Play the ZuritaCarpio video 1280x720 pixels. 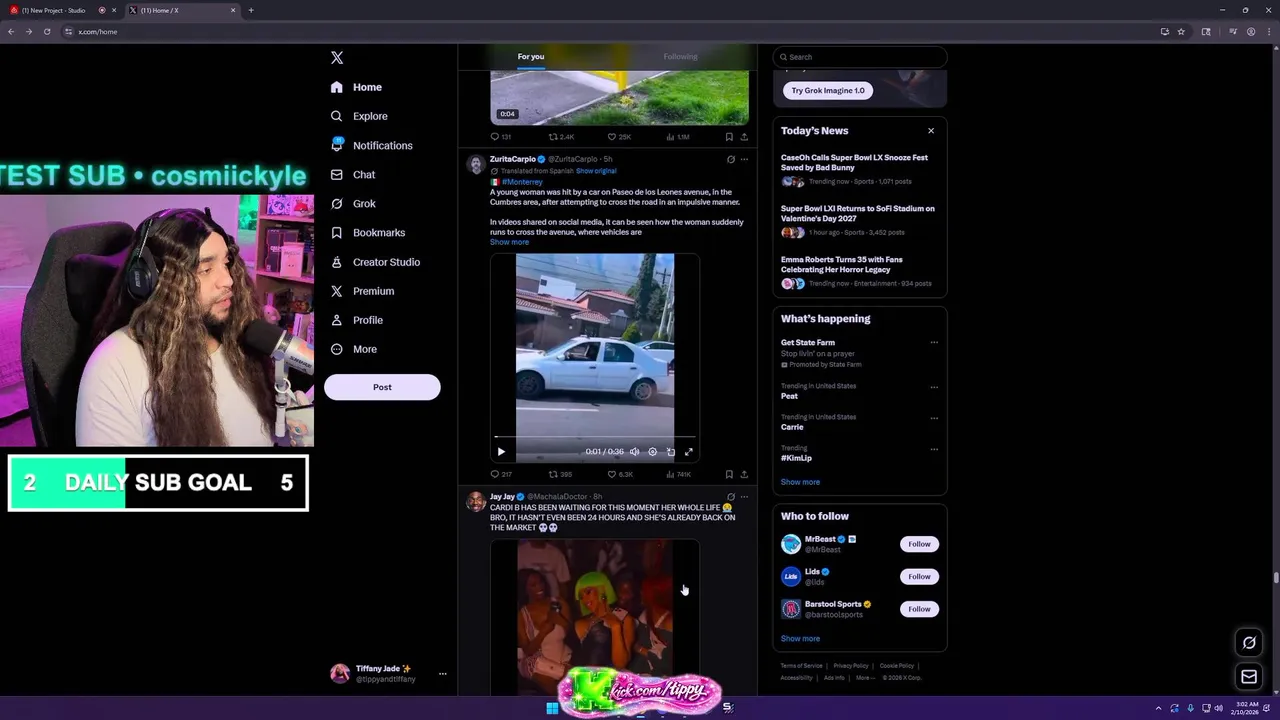pyautogui.click(x=501, y=452)
